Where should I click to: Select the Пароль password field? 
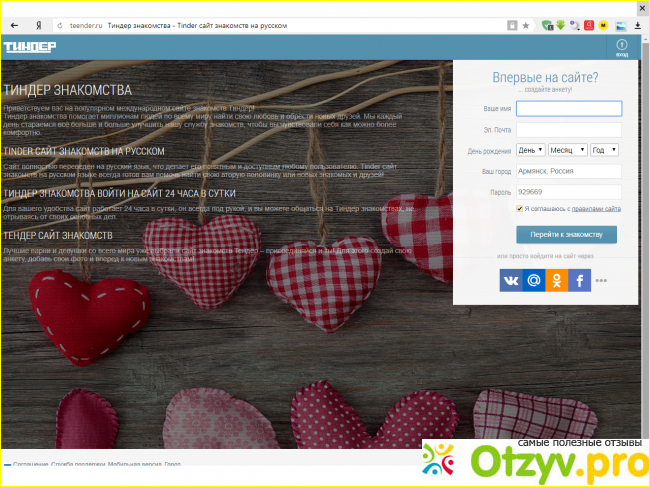tap(568, 191)
